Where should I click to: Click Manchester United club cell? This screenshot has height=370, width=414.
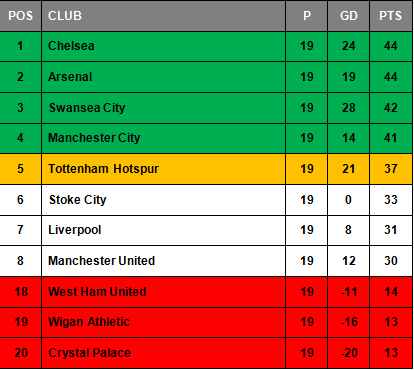point(163,261)
